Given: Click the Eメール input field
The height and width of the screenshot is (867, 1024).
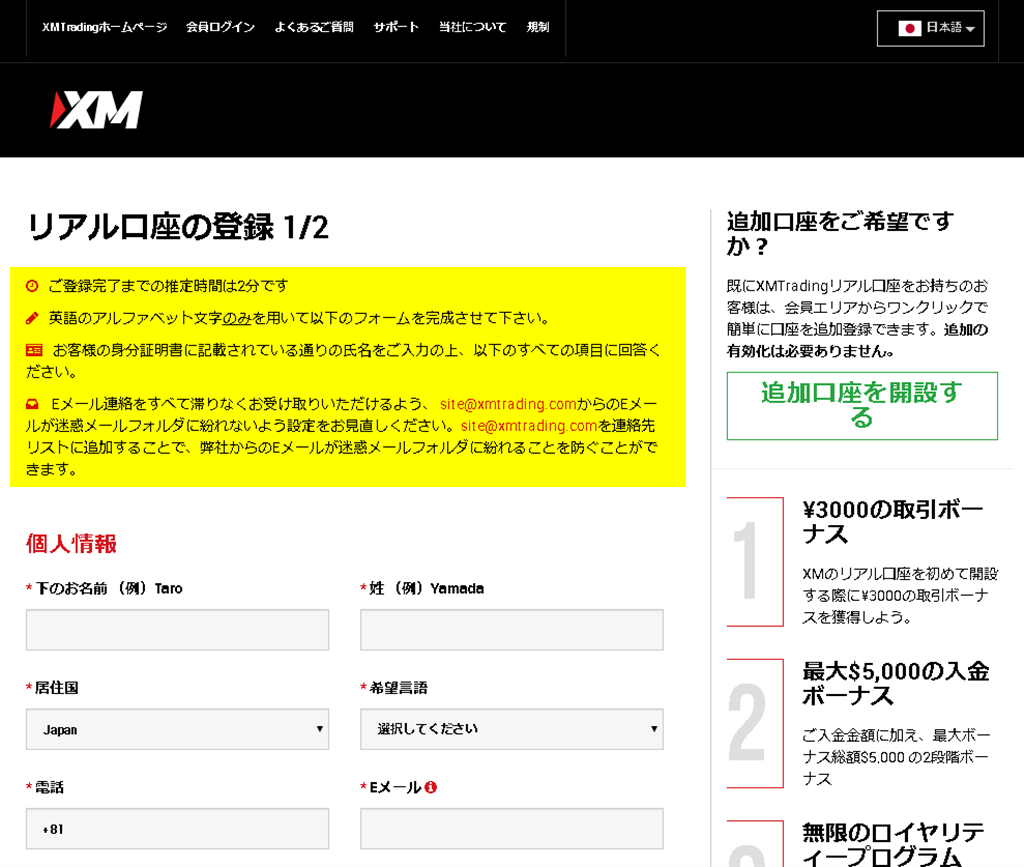Looking at the screenshot, I should coord(511,828).
